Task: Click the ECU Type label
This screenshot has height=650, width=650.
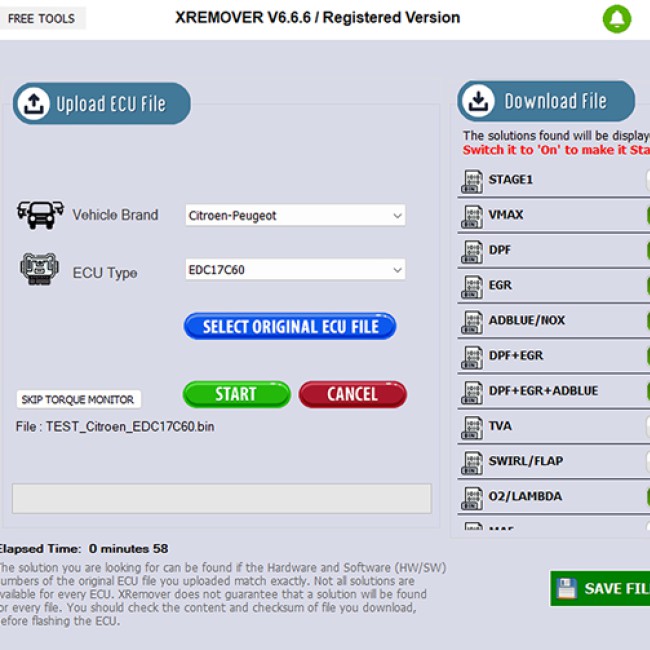Action: pos(105,273)
